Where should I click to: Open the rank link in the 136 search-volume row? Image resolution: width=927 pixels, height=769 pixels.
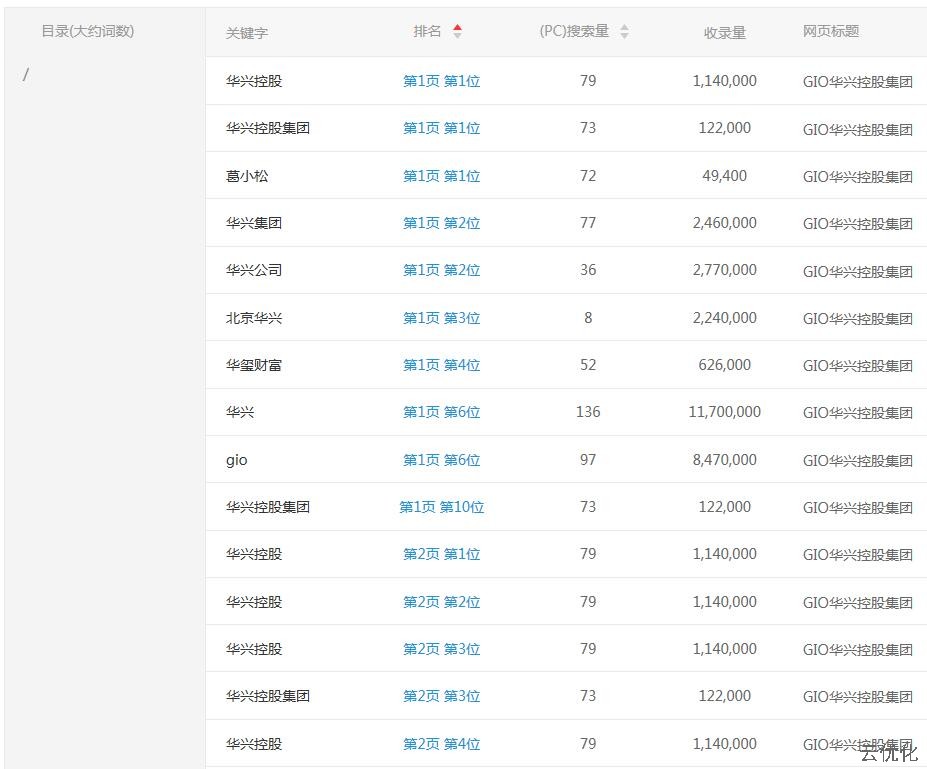tap(442, 412)
